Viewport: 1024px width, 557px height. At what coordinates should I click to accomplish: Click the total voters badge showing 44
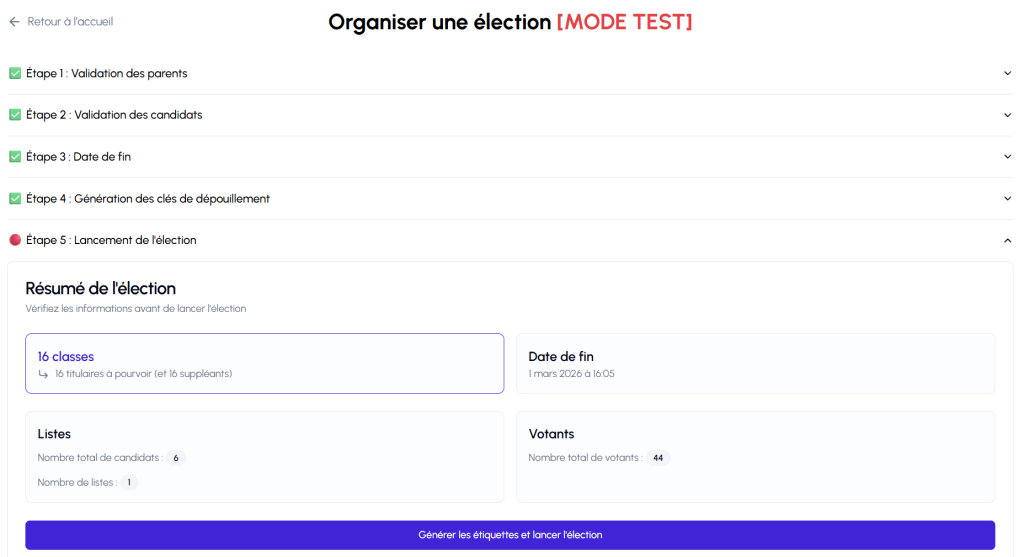[658, 458]
